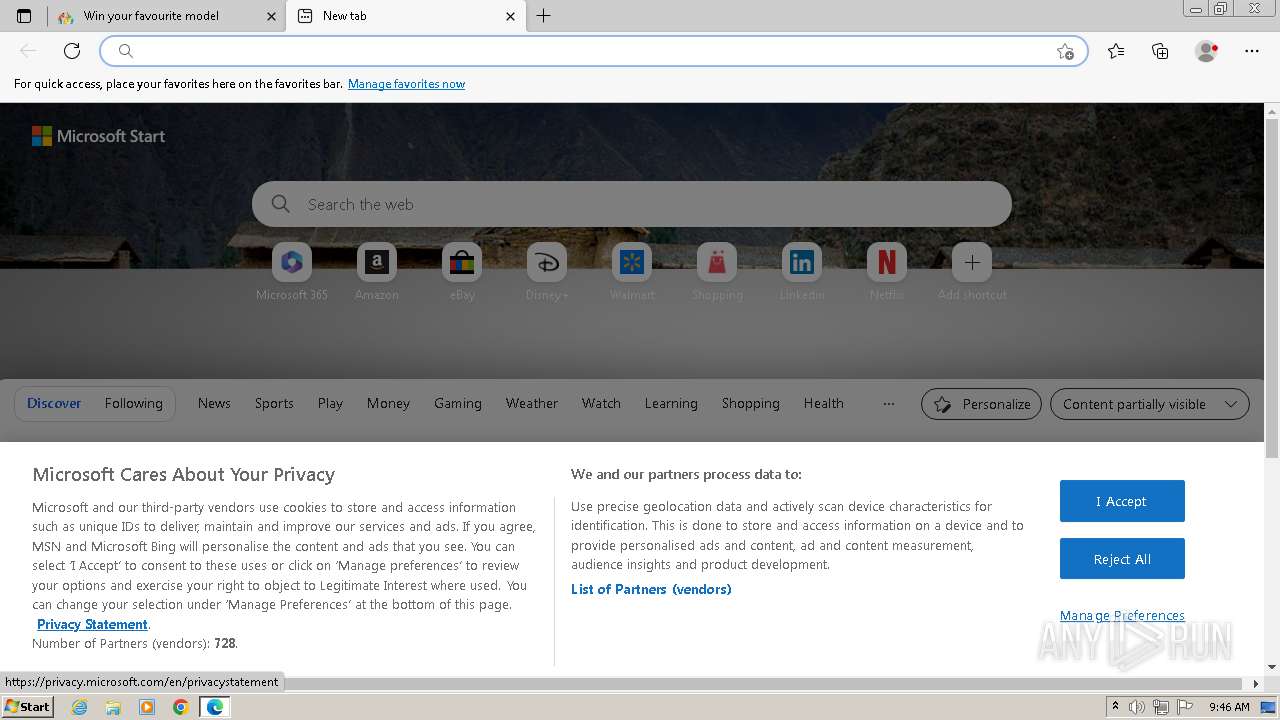Launch Internet Explorer from taskbar

pos(80,707)
